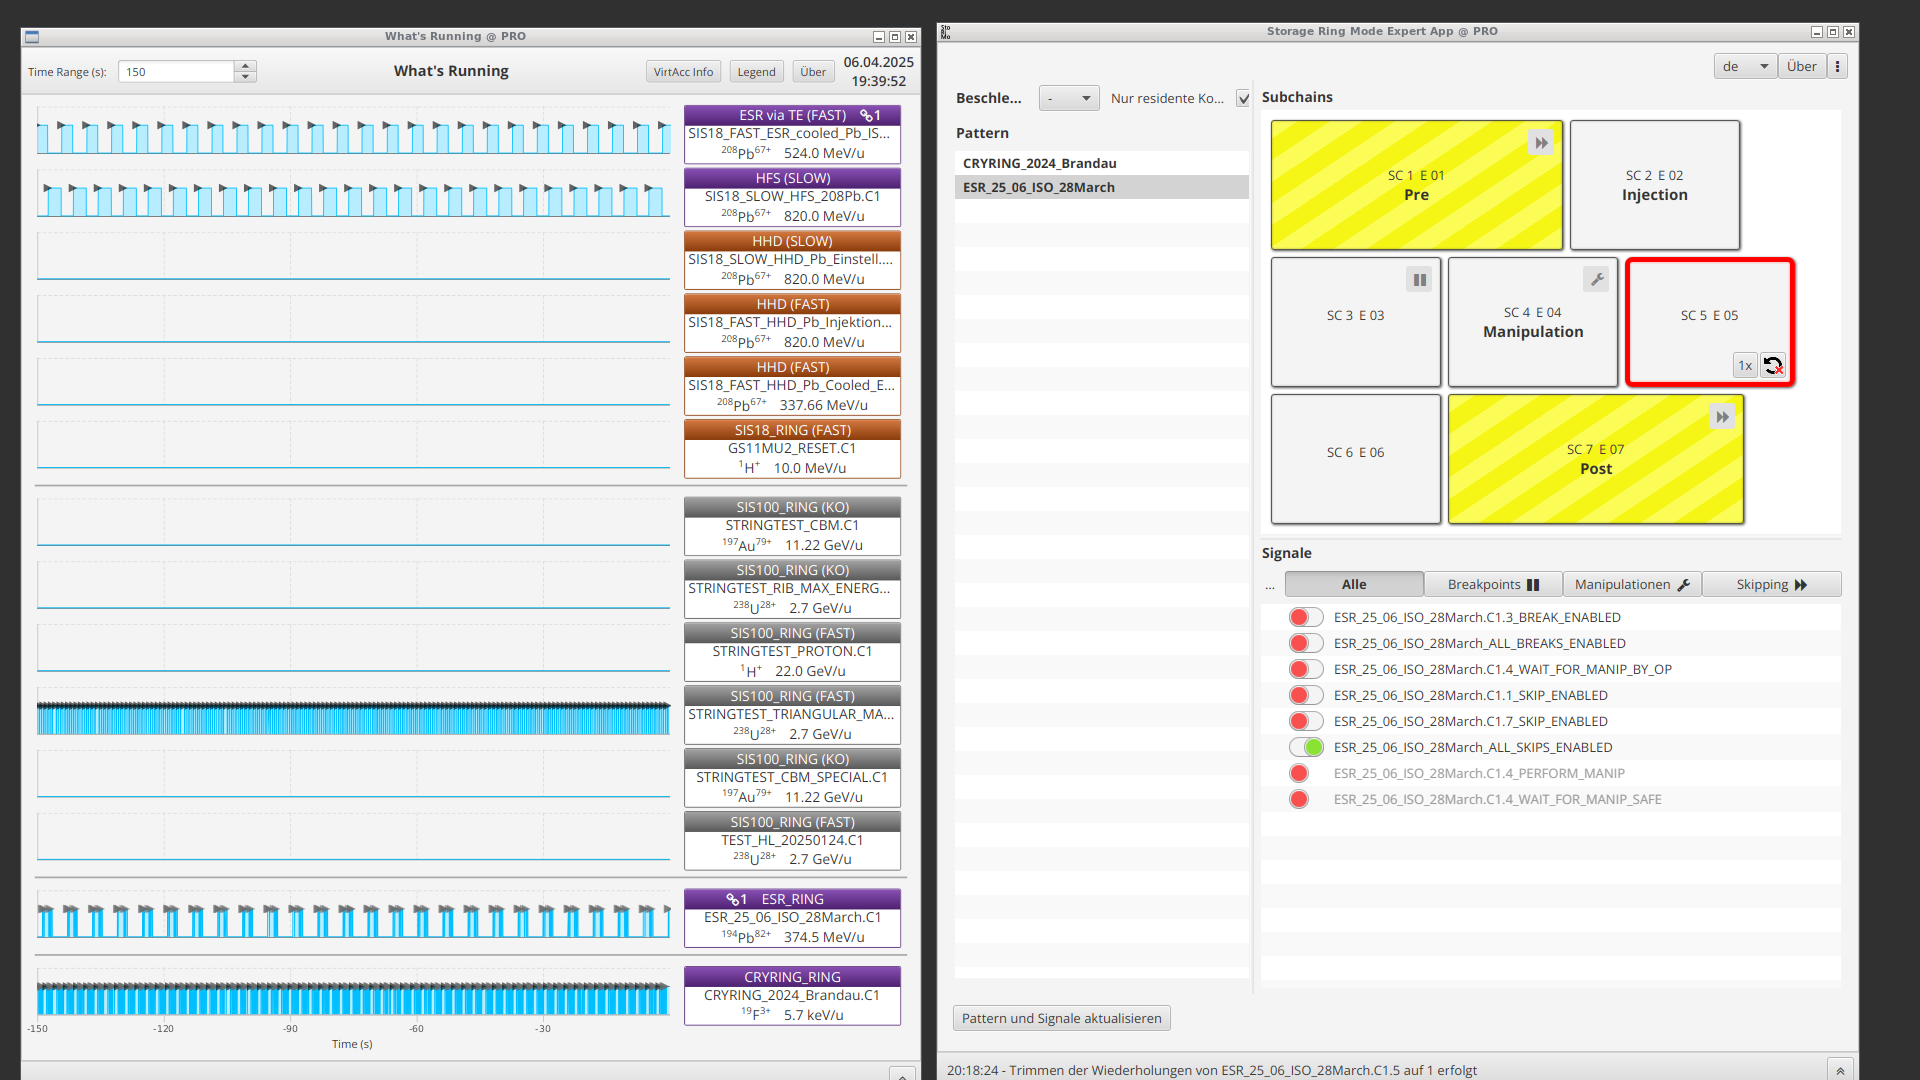Viewport: 1920px width, 1080px height.
Task: Toggle C1.3_BREAK_ENABLED signal switch
Action: pos(1306,617)
